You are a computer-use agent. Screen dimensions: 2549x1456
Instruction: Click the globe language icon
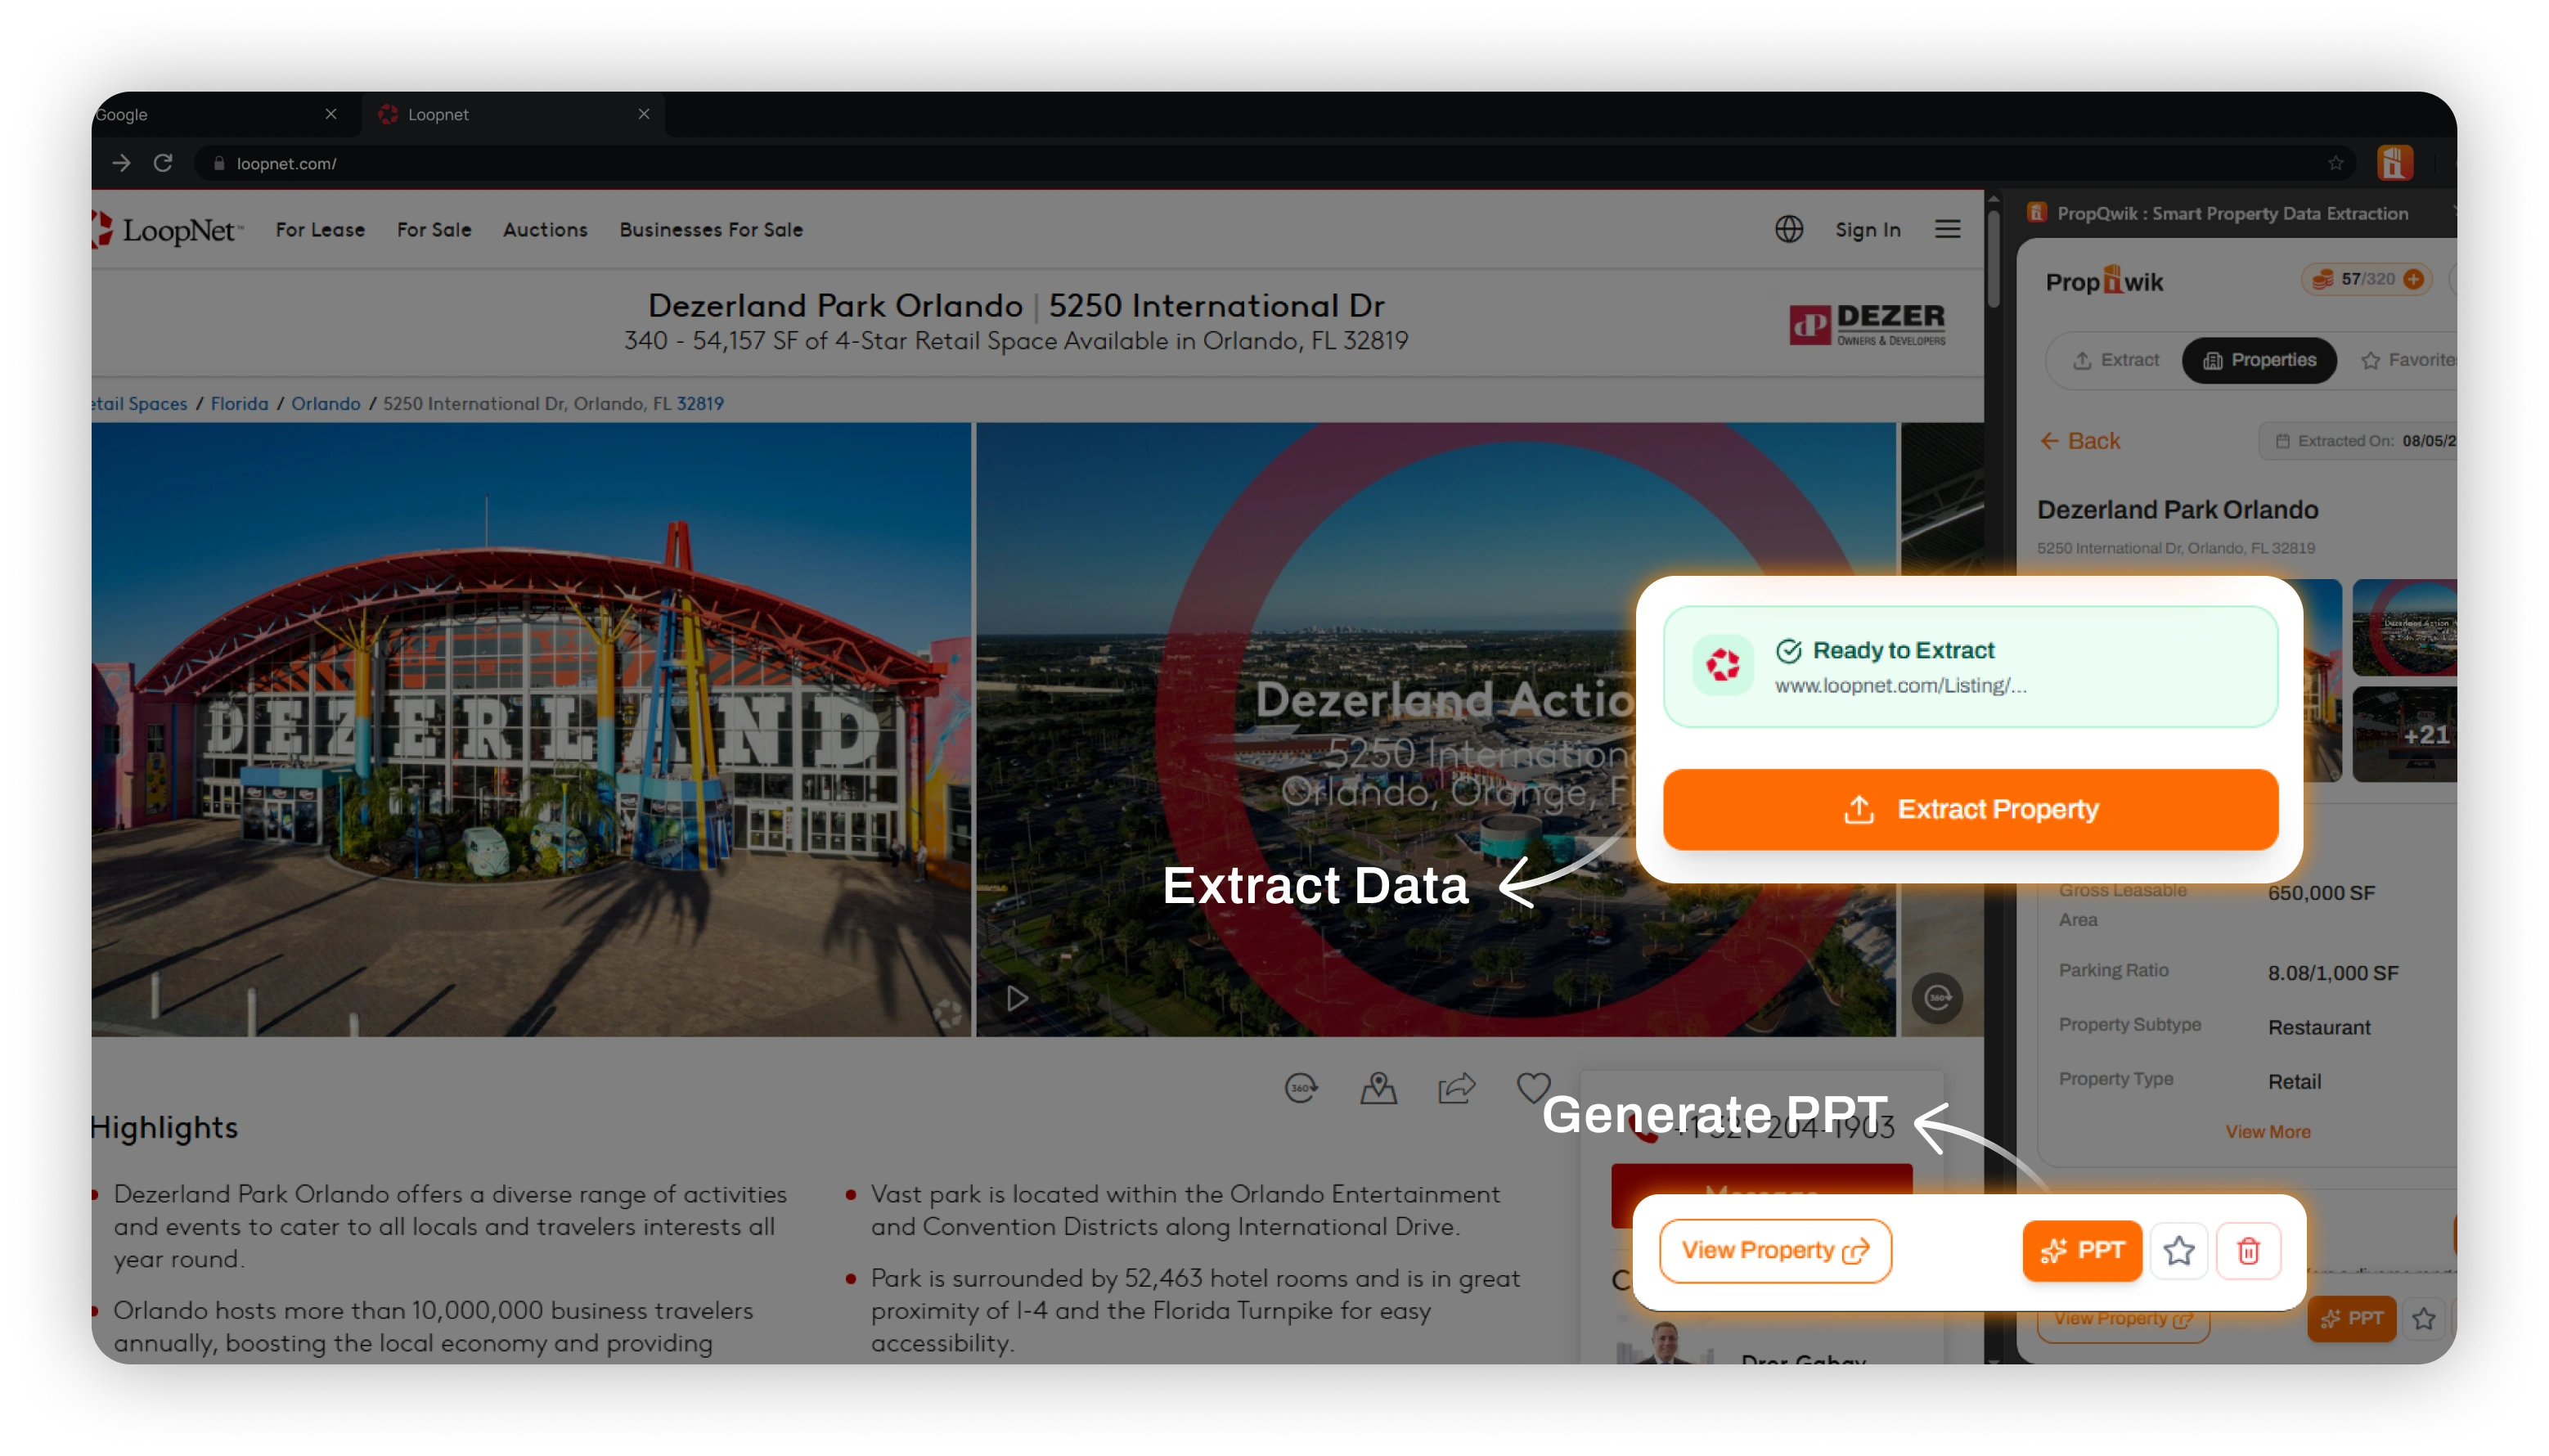click(1788, 229)
